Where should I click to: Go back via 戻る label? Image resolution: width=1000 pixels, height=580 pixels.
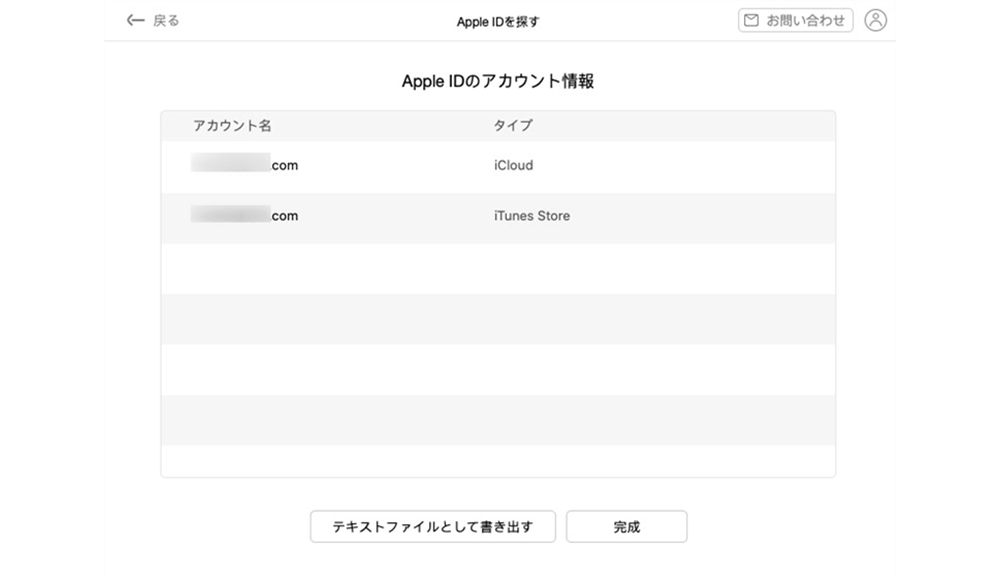166,20
